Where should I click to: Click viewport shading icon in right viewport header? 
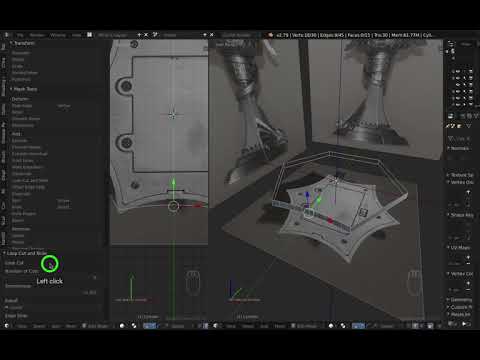pos(331,326)
